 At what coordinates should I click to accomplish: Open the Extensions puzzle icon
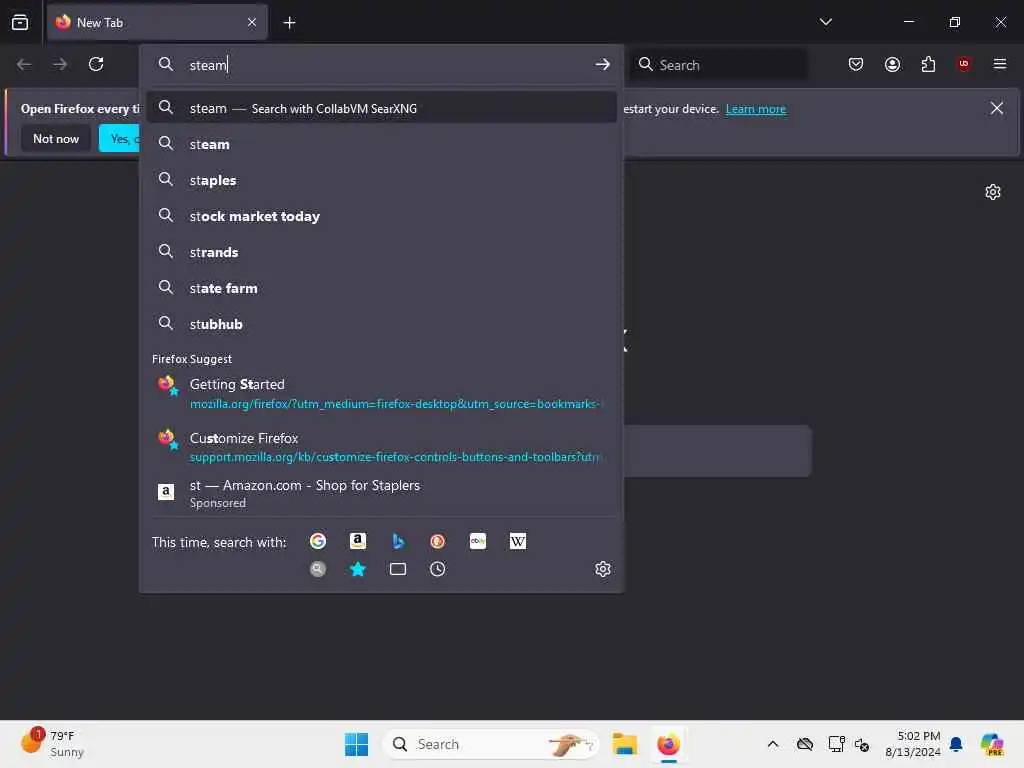(928, 64)
